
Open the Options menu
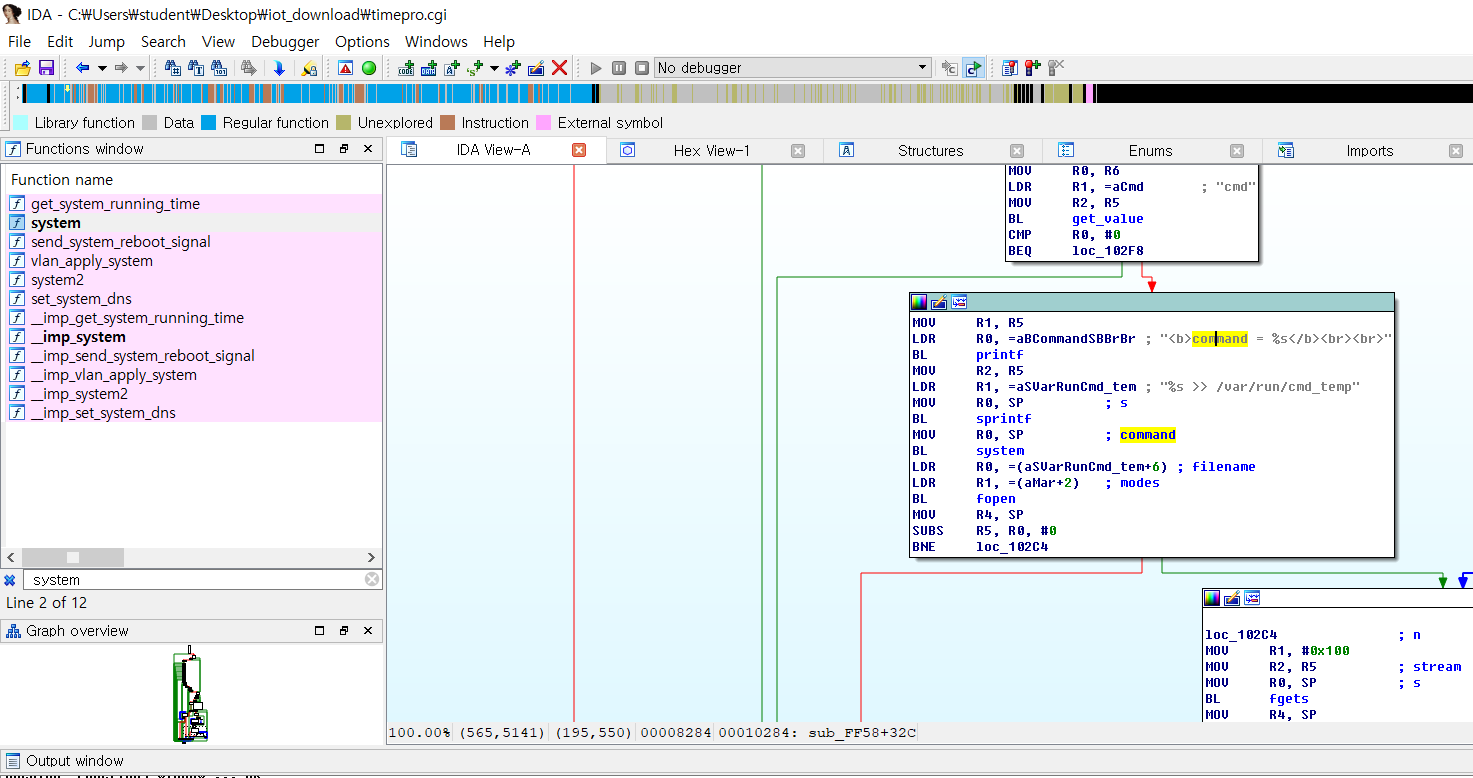(x=362, y=41)
